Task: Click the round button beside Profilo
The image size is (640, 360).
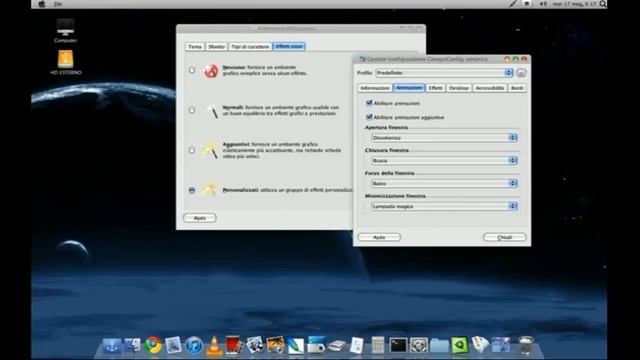Action: (521, 73)
